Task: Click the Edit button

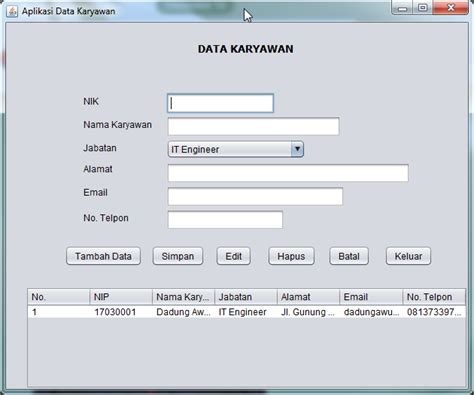Action: [x=233, y=256]
